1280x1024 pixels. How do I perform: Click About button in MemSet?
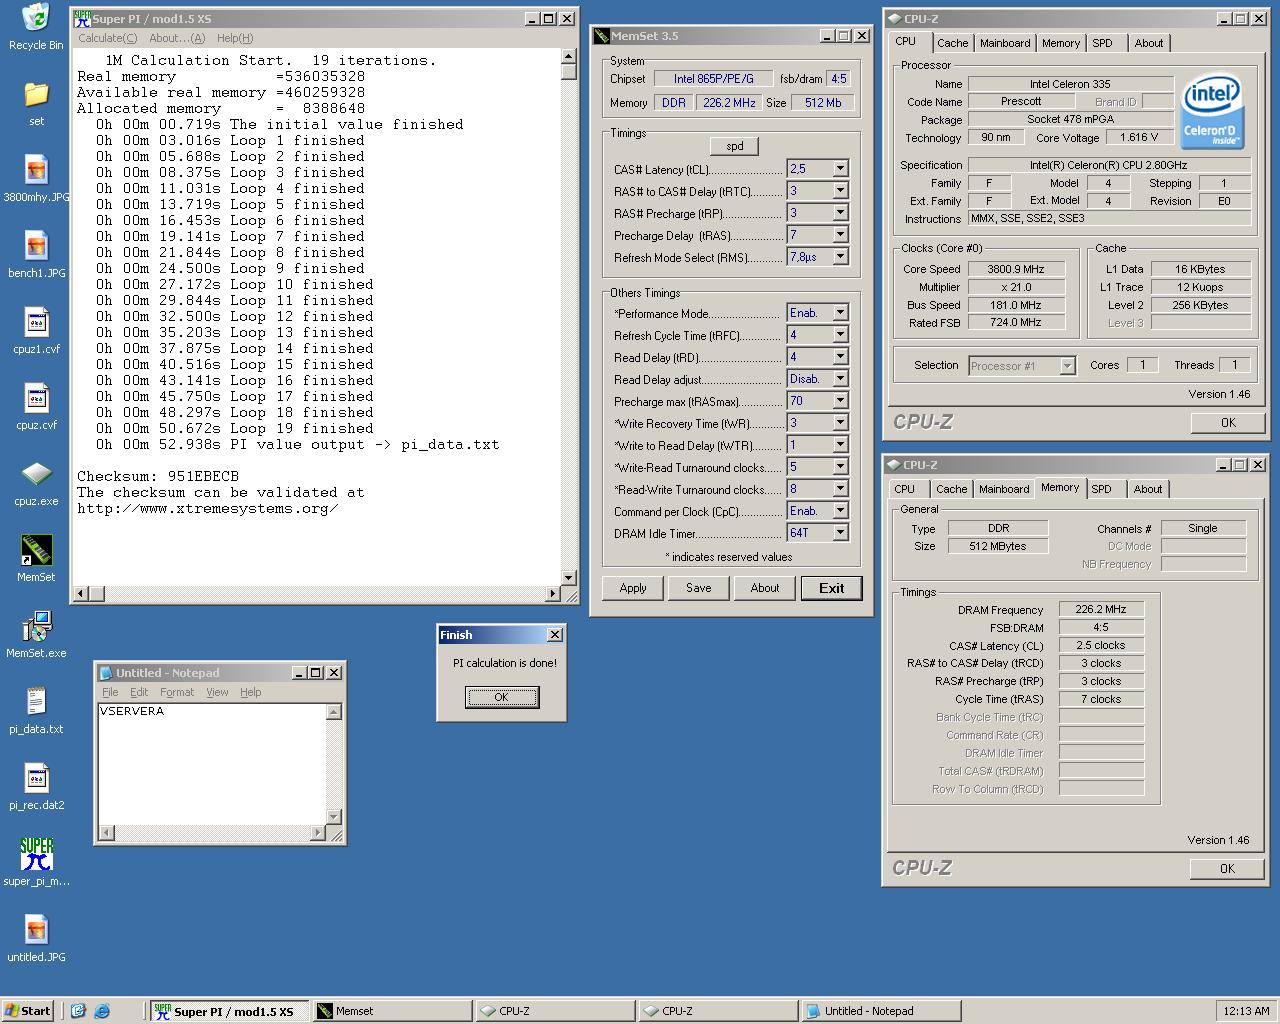tap(765, 588)
